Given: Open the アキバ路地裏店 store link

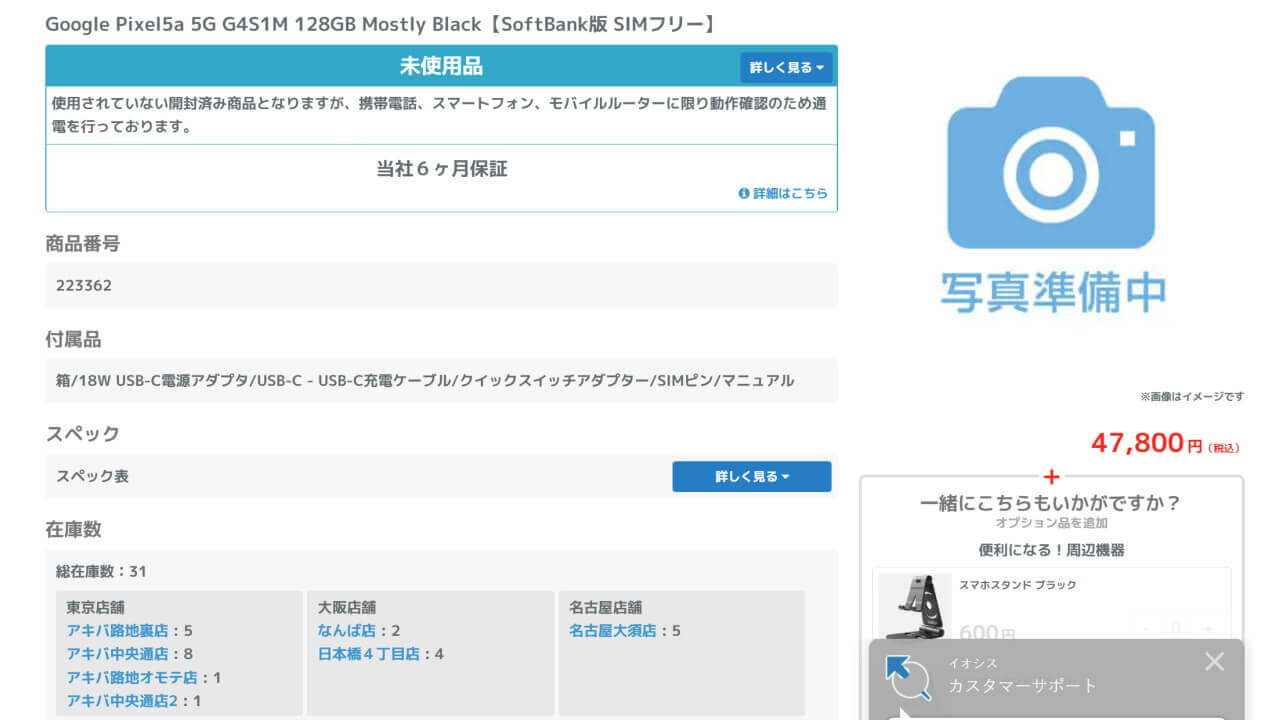Looking at the screenshot, I should [x=118, y=631].
